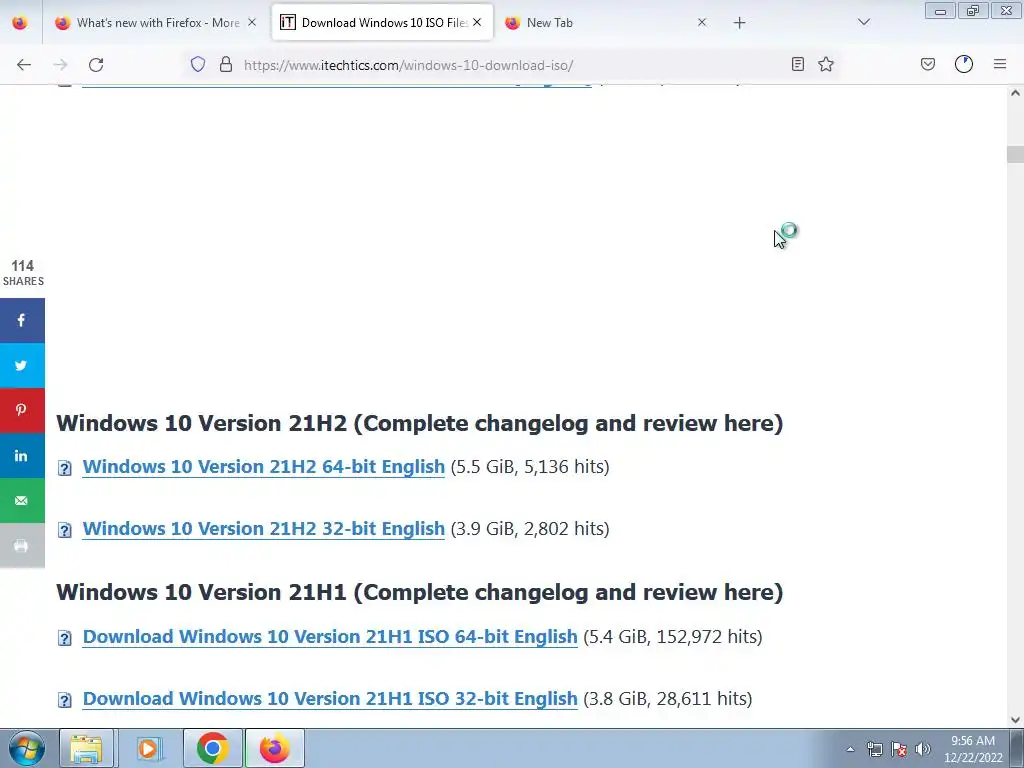The image size is (1024, 768).
Task: Bookmark this page with the star
Action: coord(826,64)
